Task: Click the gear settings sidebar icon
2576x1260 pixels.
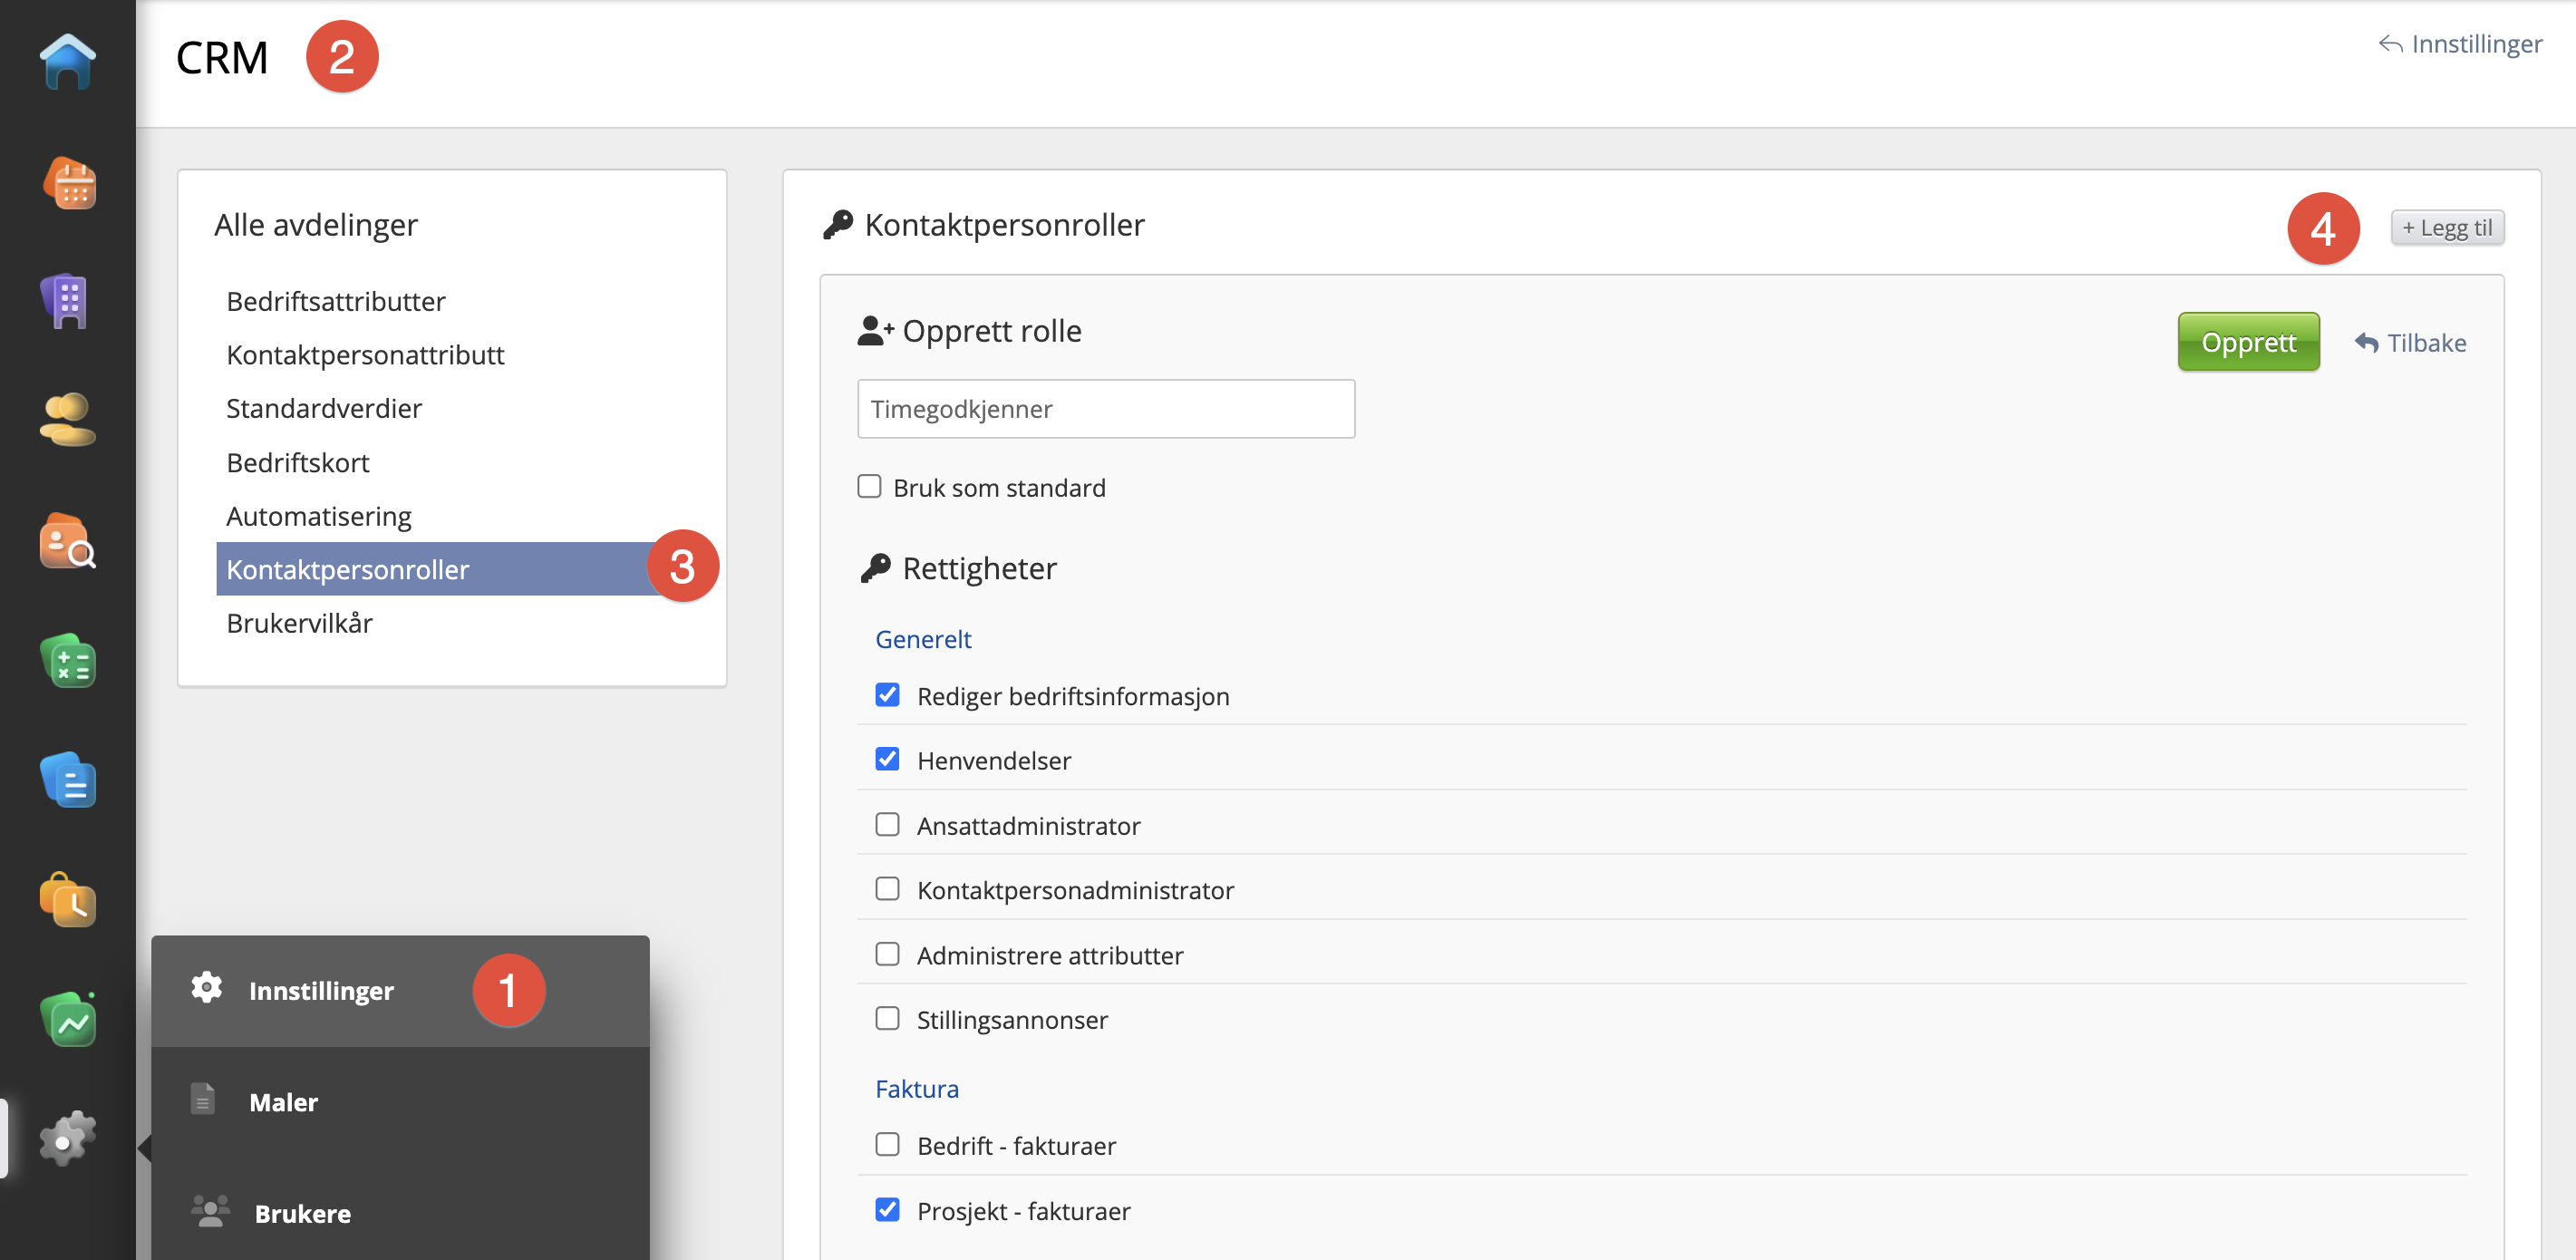Action: coord(67,1138)
